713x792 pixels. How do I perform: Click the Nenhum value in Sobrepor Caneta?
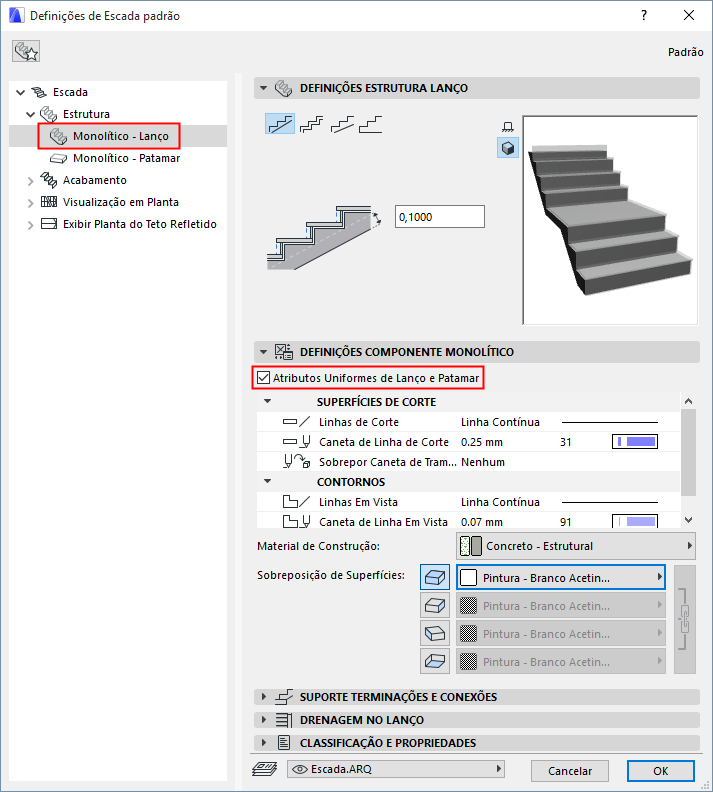[x=483, y=462]
